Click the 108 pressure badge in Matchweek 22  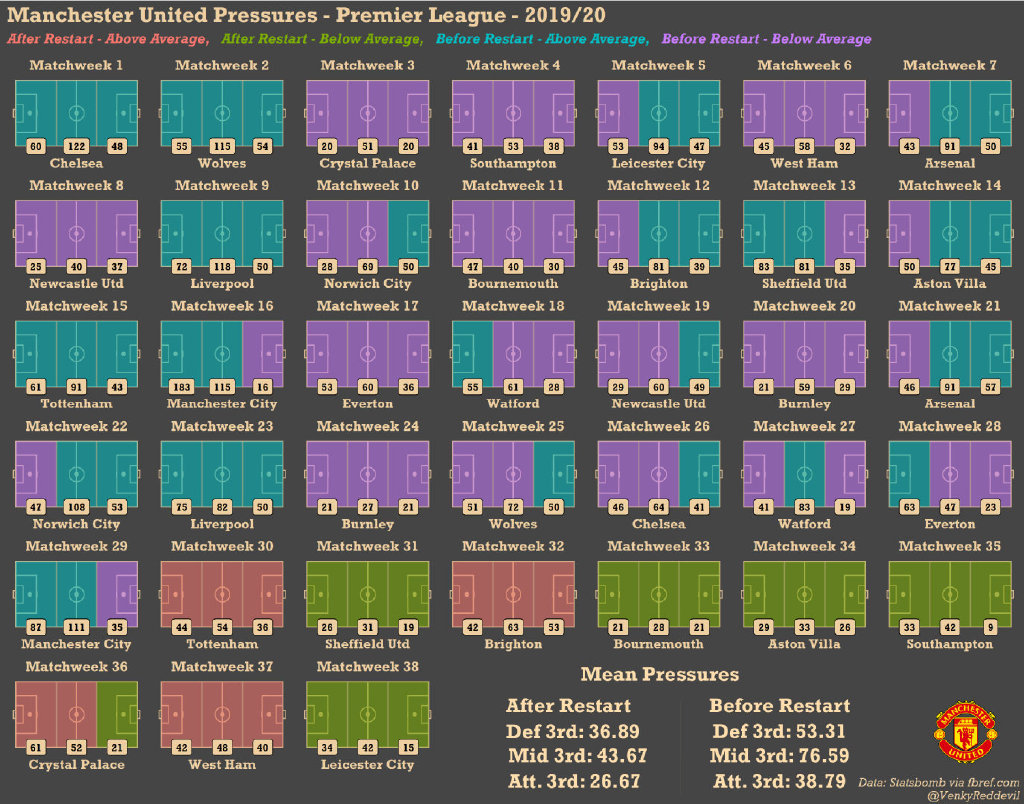tap(76, 507)
